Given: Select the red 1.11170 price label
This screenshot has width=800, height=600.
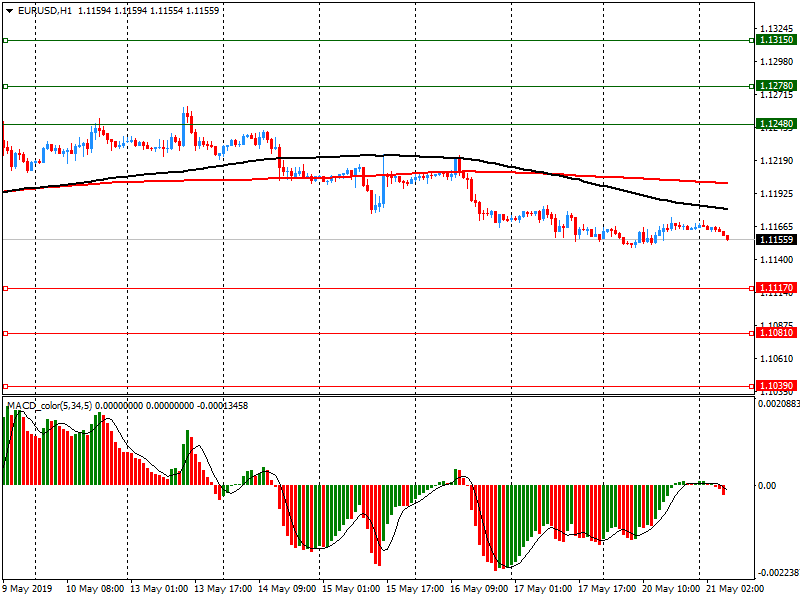Looking at the screenshot, I should (776, 288).
